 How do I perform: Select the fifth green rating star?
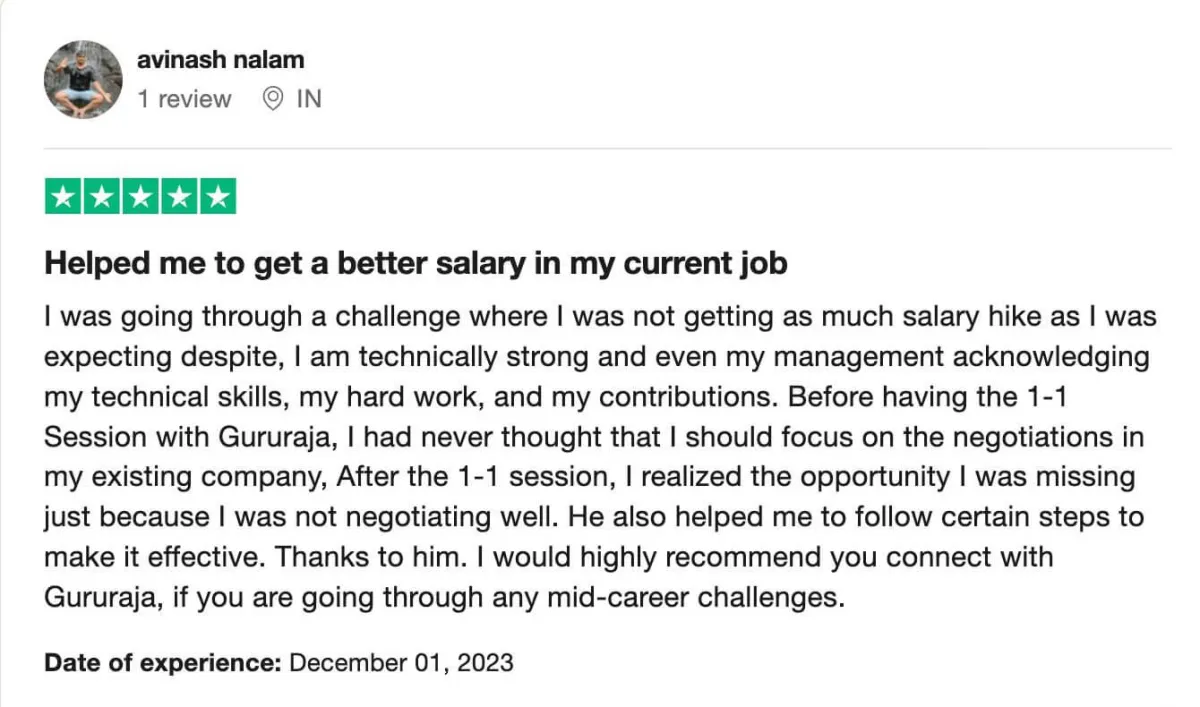point(217,196)
